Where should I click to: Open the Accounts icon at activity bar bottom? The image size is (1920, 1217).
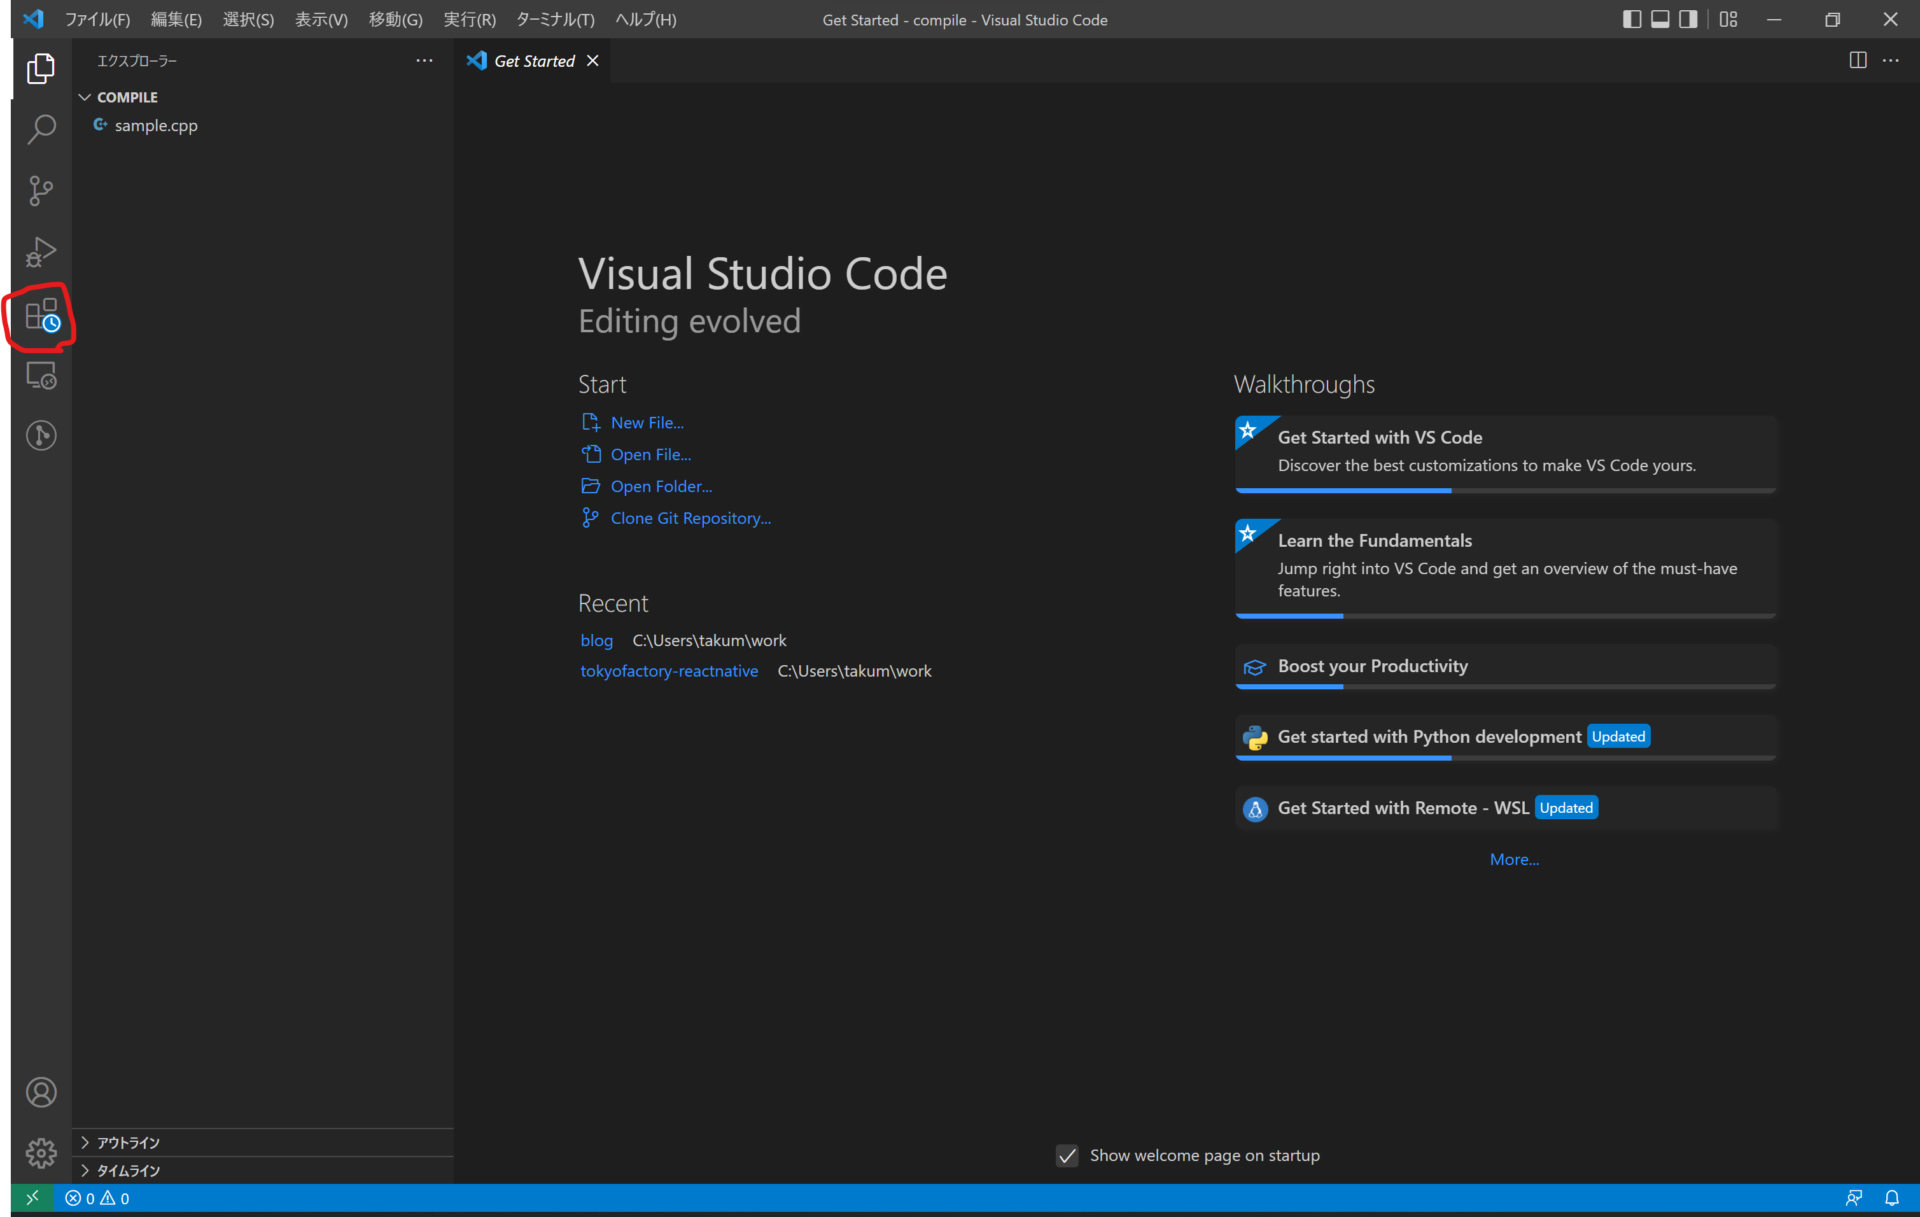tap(41, 1092)
